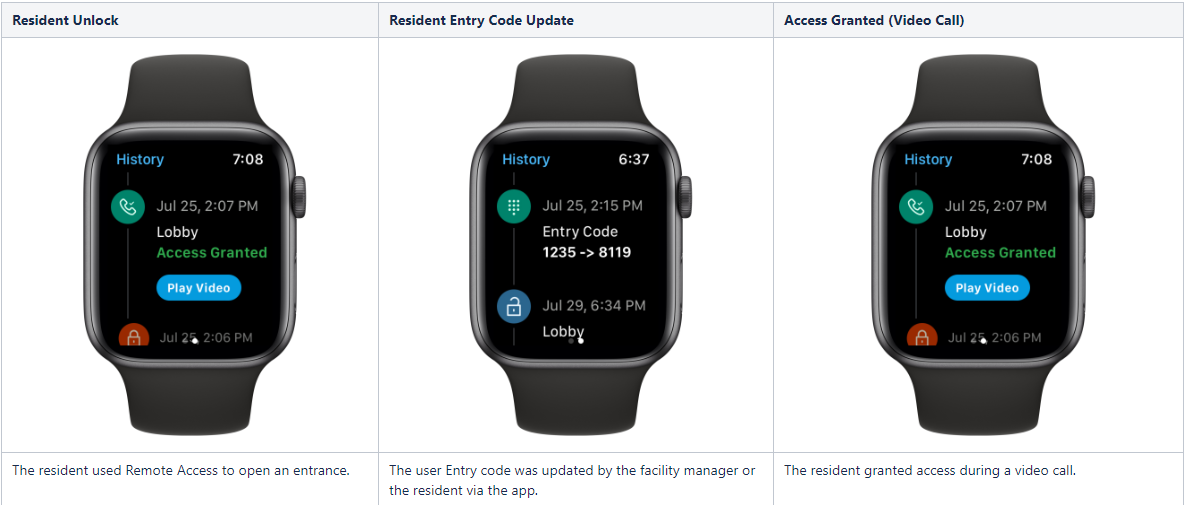1184x505 pixels.
Task: Click the green keypad icon beside Entry Code
Action: pyautogui.click(x=514, y=208)
